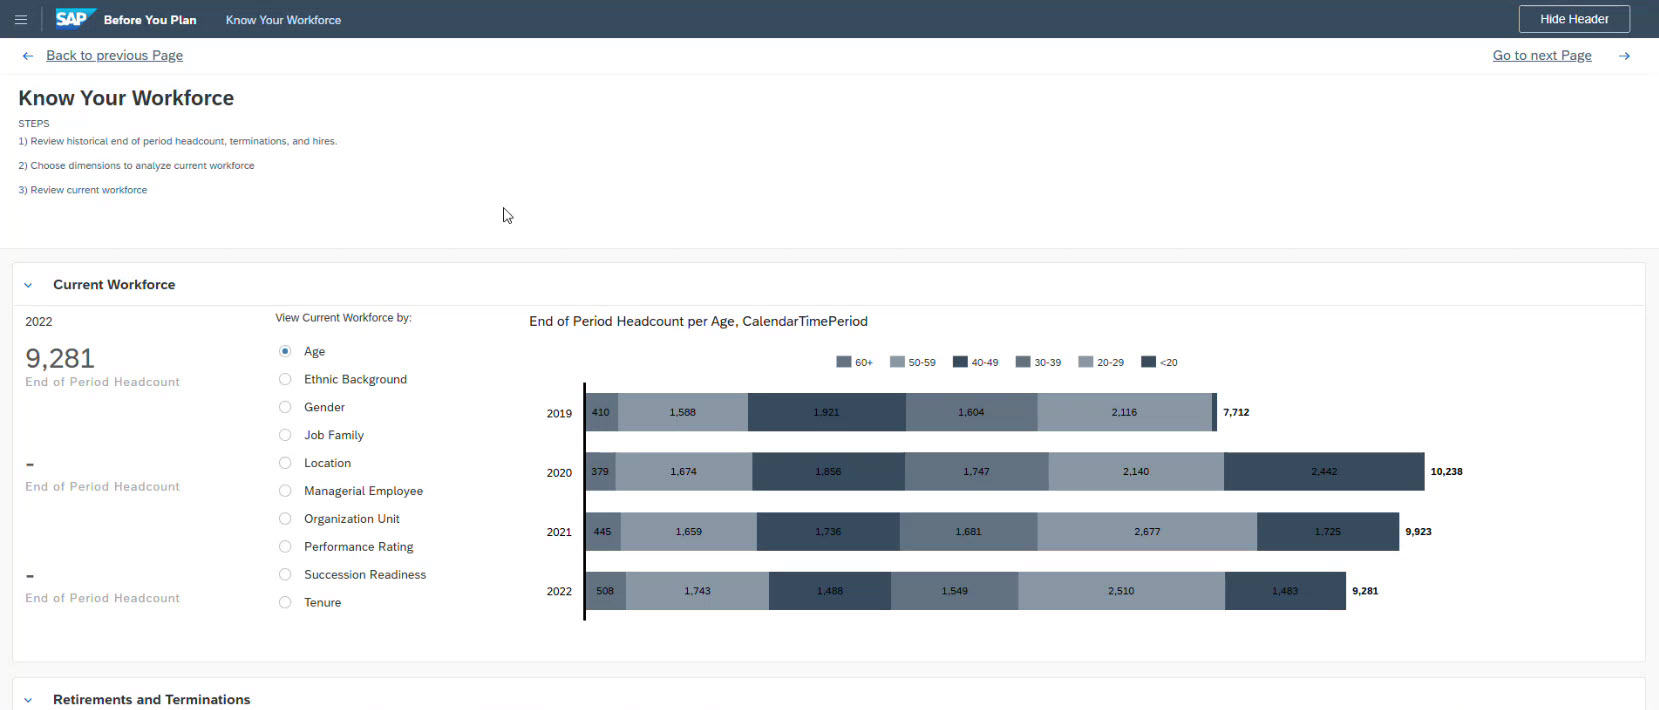The width and height of the screenshot is (1659, 710).
Task: Open the hamburger navigation menu
Action: (20, 19)
